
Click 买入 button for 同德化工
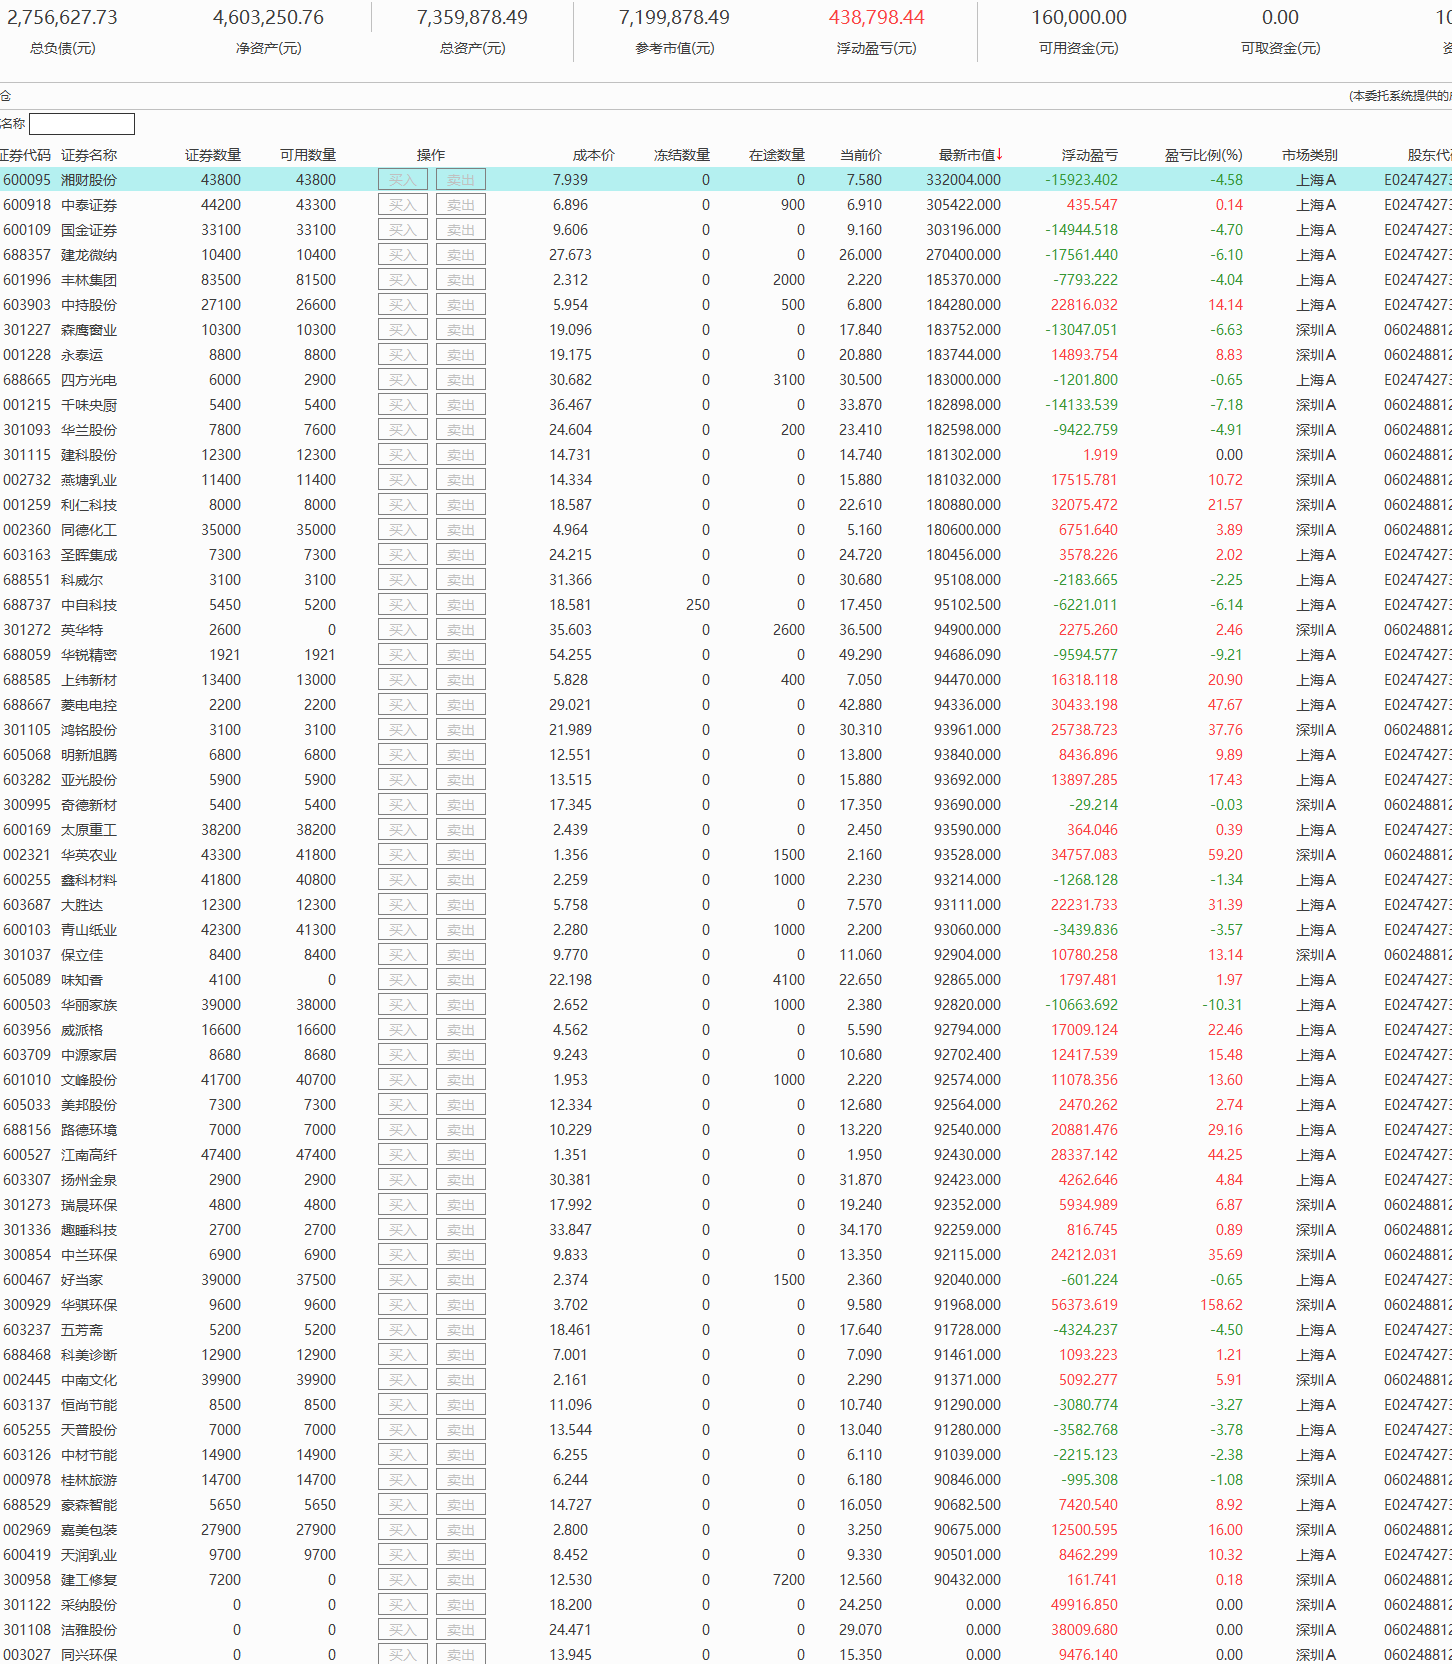pyautogui.click(x=403, y=530)
